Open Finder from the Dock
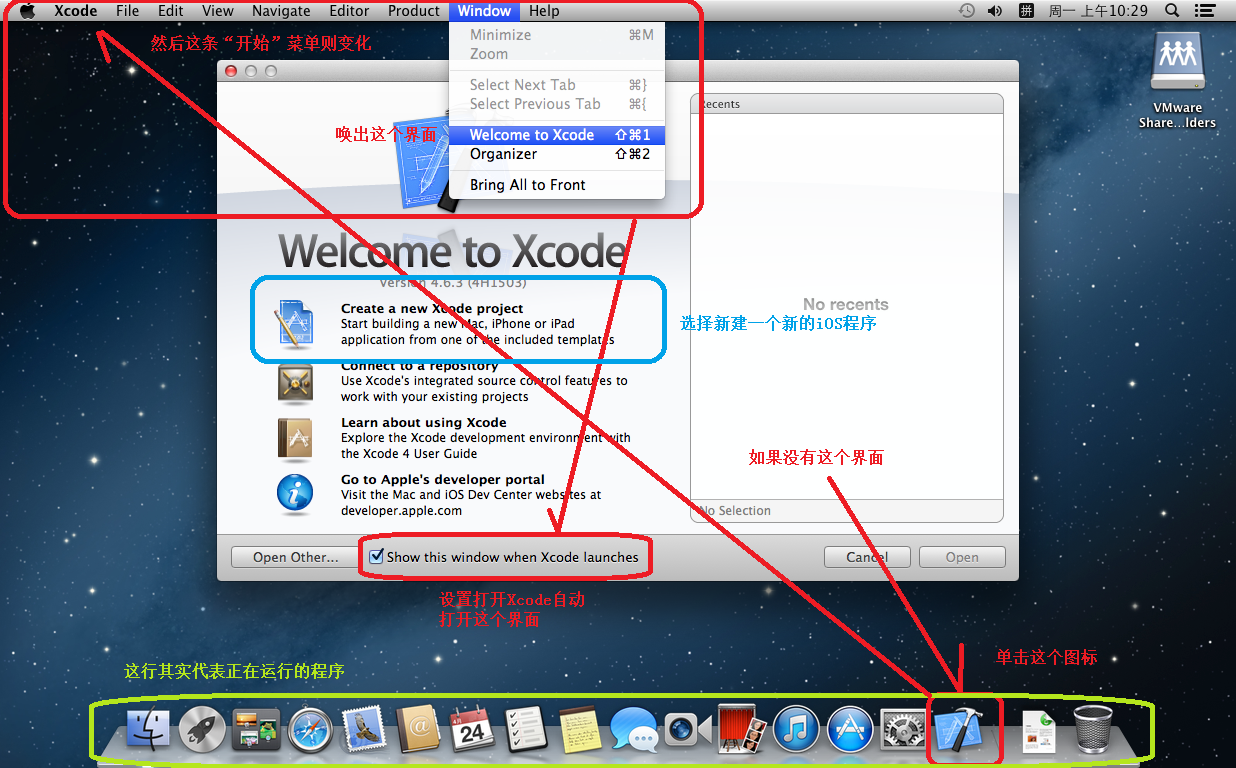This screenshot has height=768, width=1236. [x=149, y=730]
